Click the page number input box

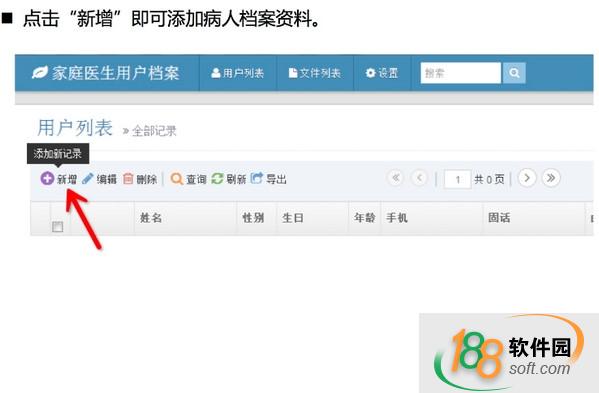click(457, 179)
